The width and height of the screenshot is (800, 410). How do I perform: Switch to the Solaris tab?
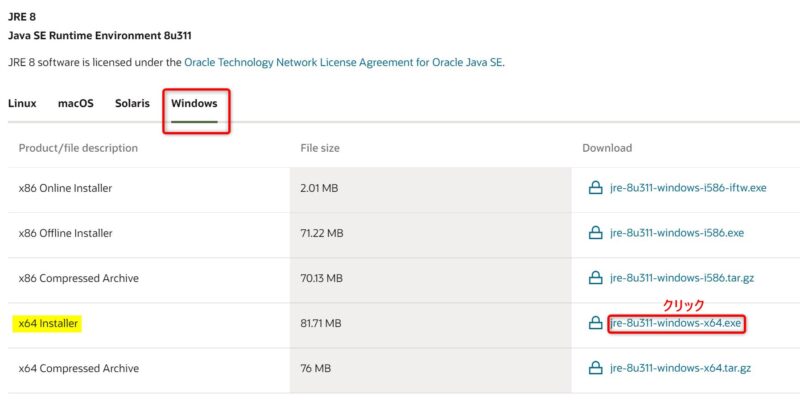[132, 103]
